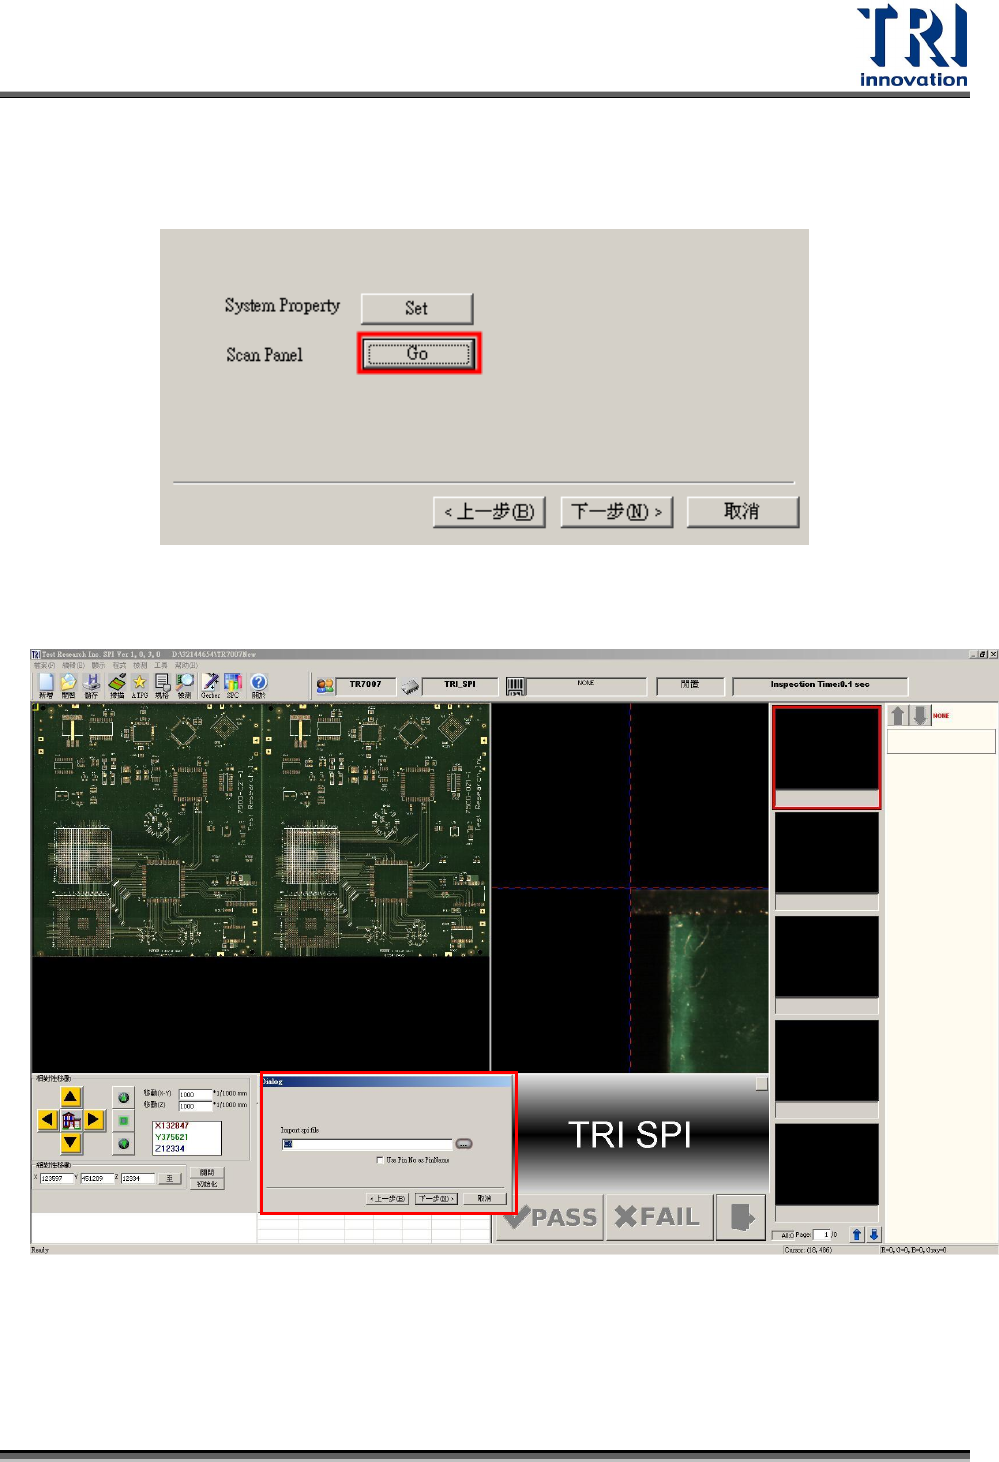Click the Gerber toolbar icon
999x1462 pixels.
point(210,685)
